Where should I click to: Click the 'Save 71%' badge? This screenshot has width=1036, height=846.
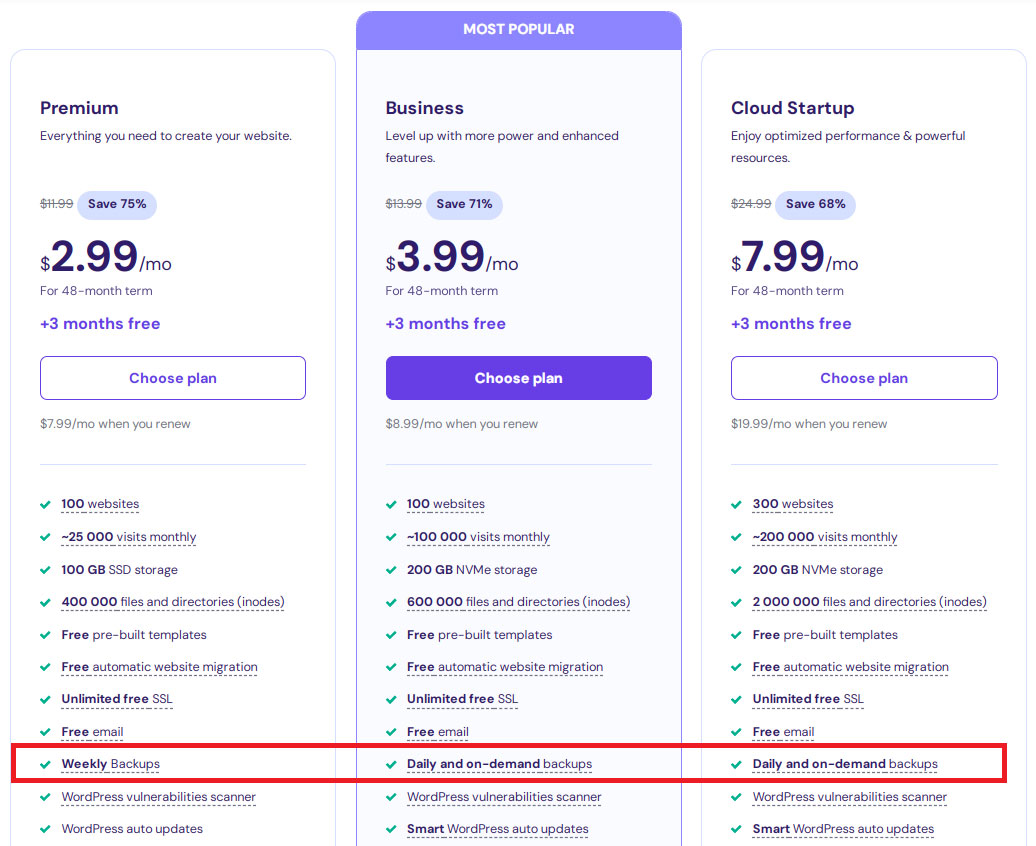tap(464, 204)
